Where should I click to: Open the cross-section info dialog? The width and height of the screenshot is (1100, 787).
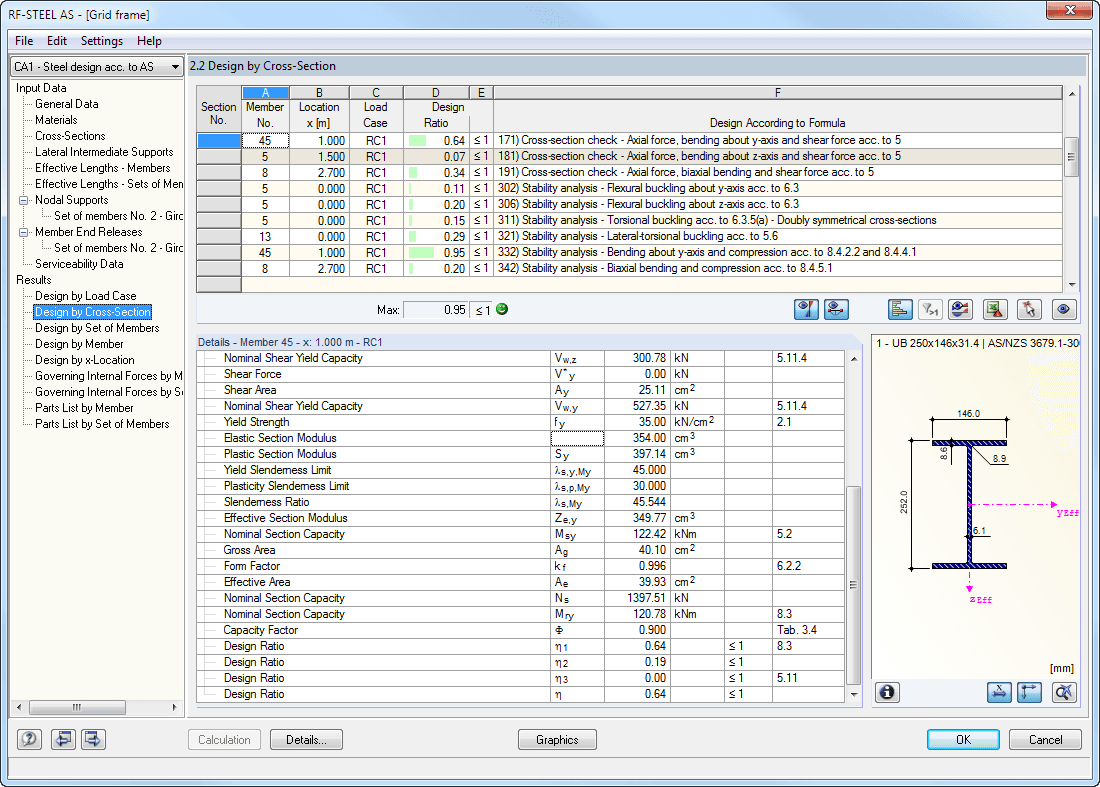coord(887,692)
